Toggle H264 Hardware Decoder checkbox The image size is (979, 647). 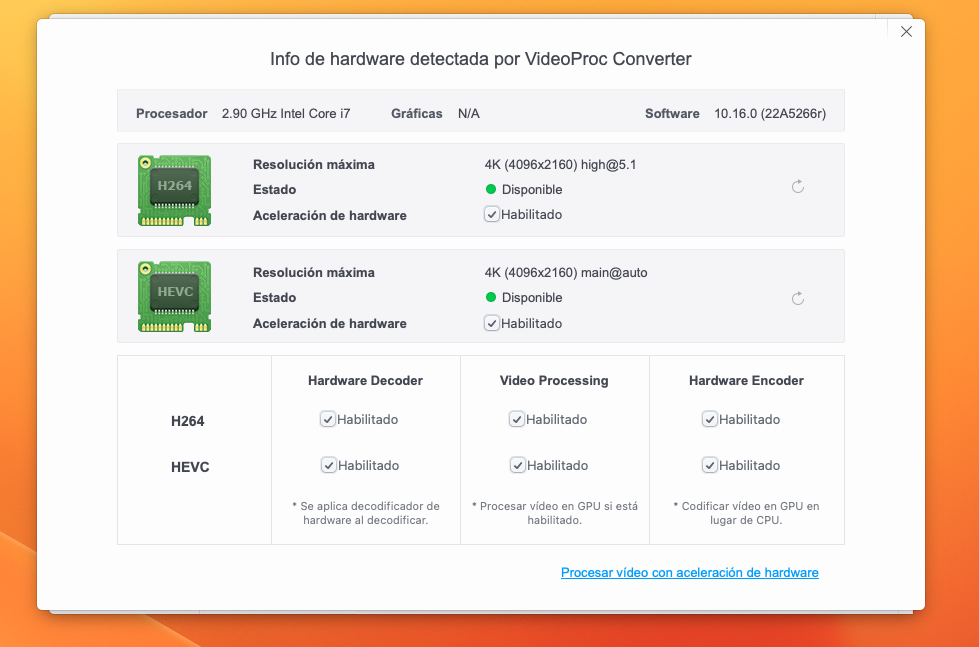point(328,419)
